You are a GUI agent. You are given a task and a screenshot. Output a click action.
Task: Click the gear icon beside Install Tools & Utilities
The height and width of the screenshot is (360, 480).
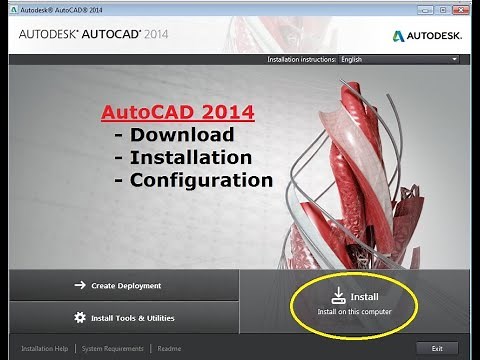[x=80, y=317]
